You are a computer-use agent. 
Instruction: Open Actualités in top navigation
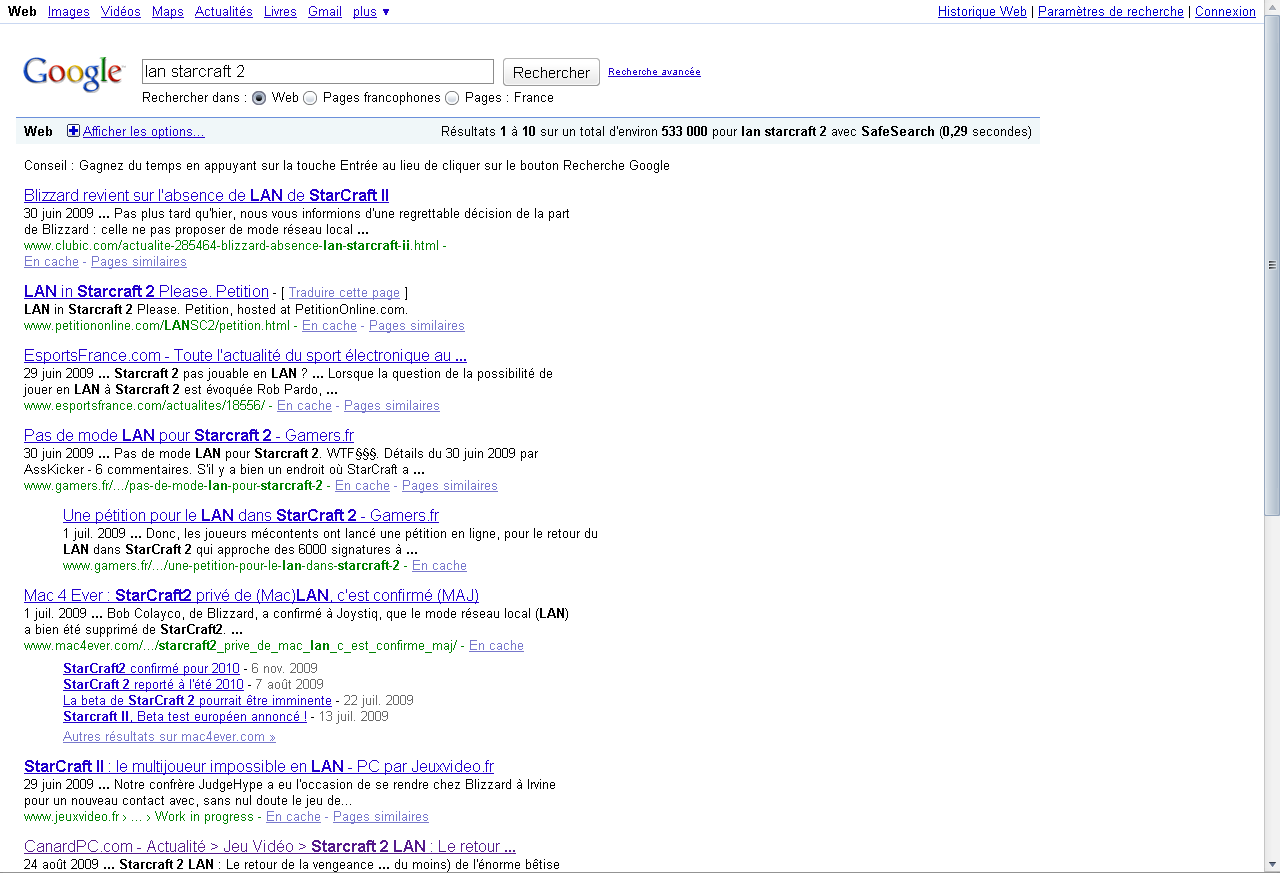pyautogui.click(x=224, y=12)
